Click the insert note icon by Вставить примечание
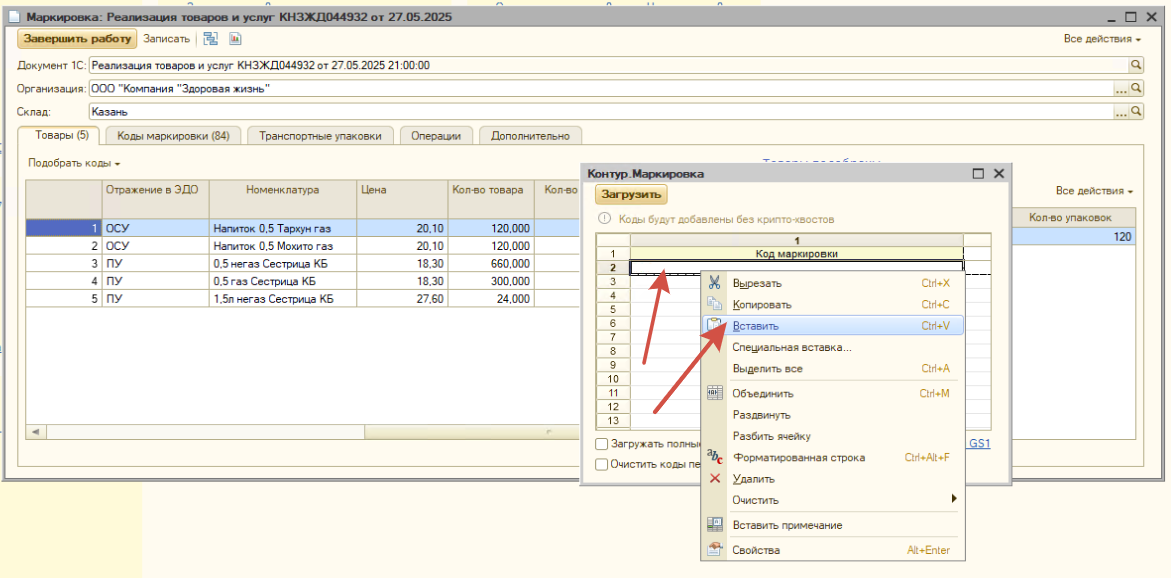This screenshot has height=578, width=1171. pos(715,525)
